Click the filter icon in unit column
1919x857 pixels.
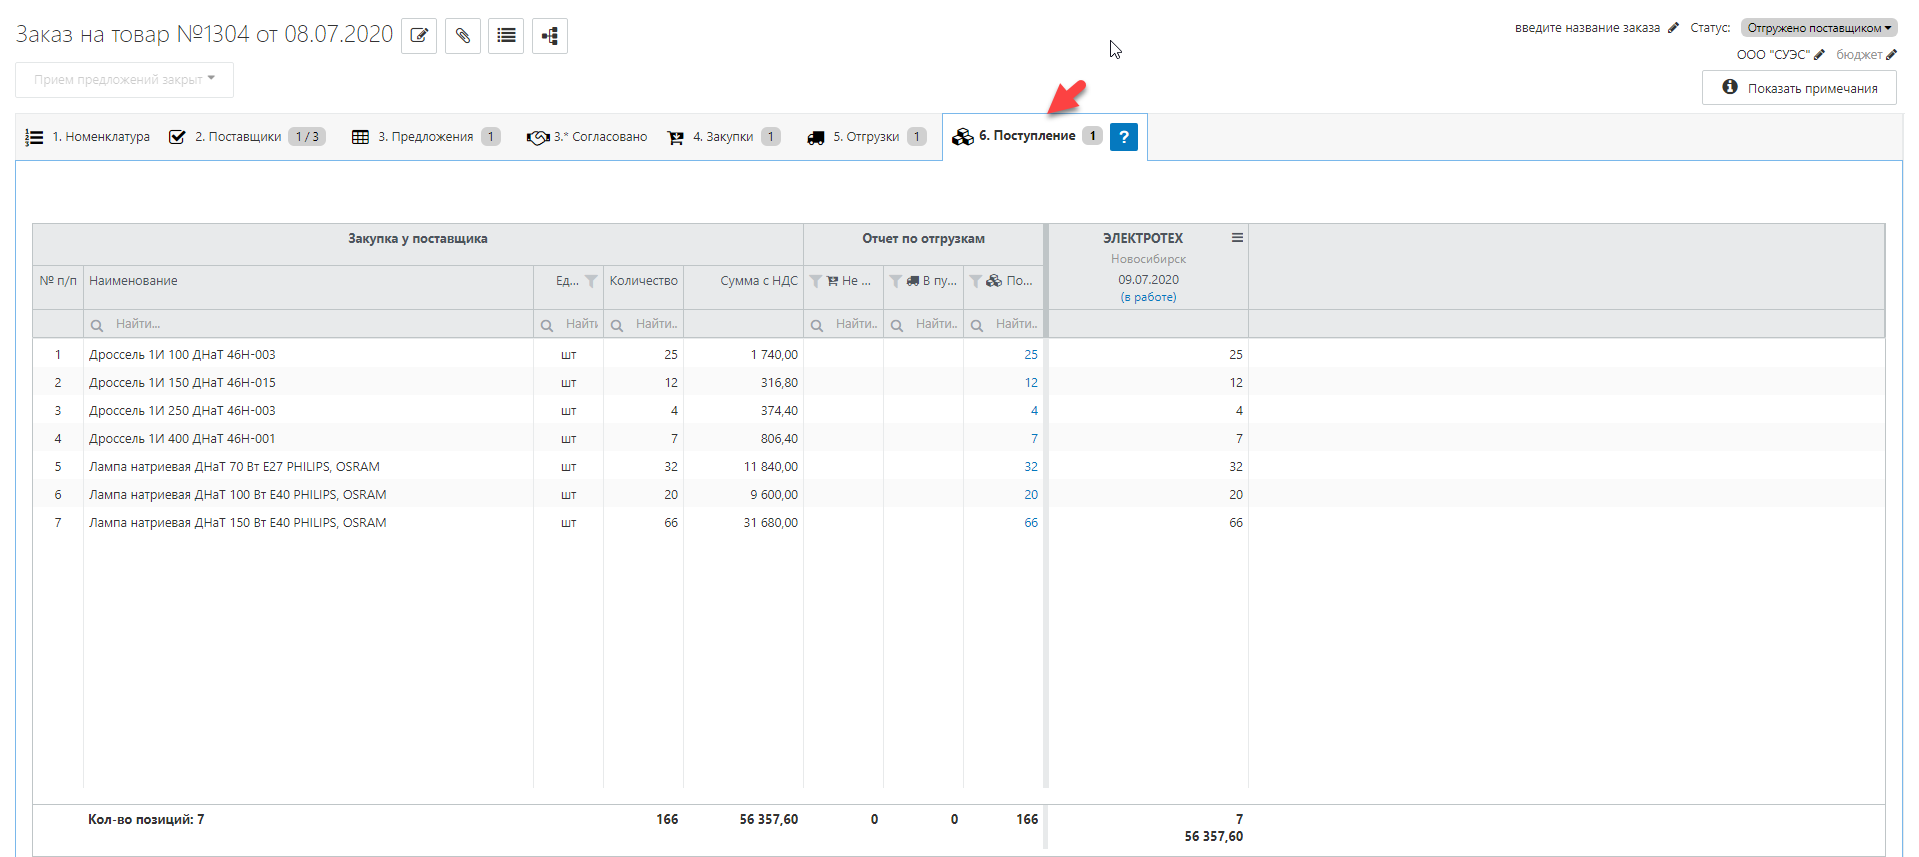pyautogui.click(x=591, y=281)
